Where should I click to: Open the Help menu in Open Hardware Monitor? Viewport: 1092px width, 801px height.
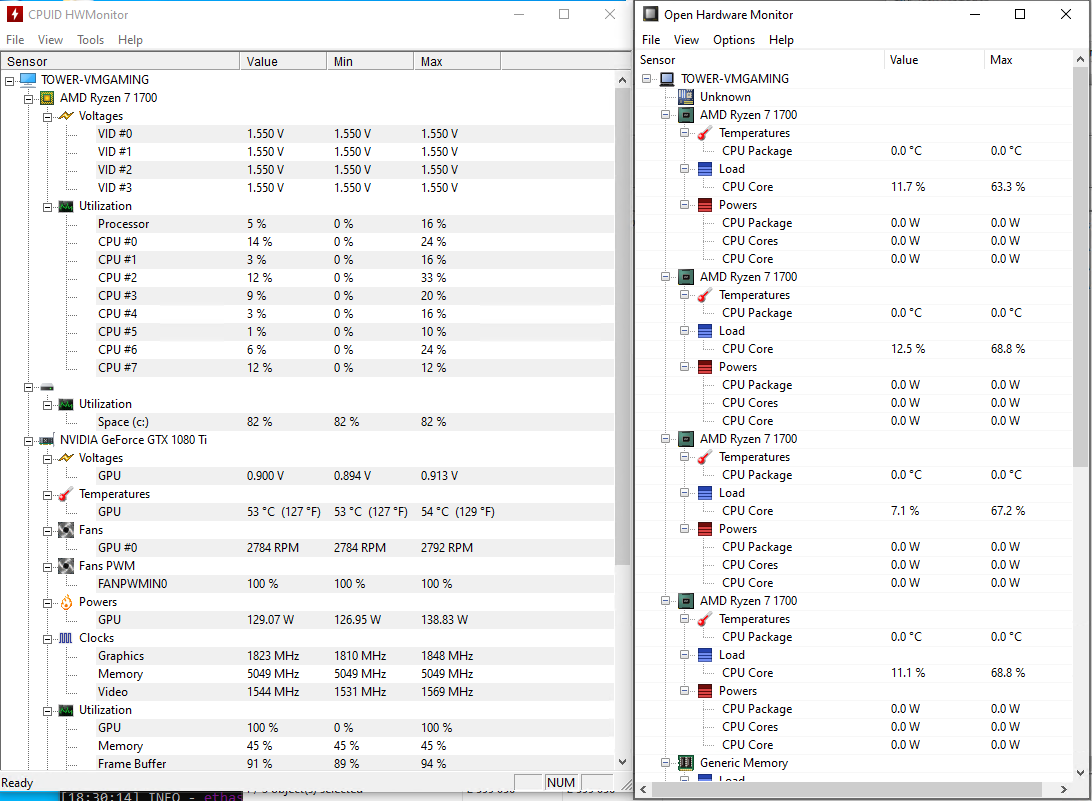pyautogui.click(x=781, y=40)
